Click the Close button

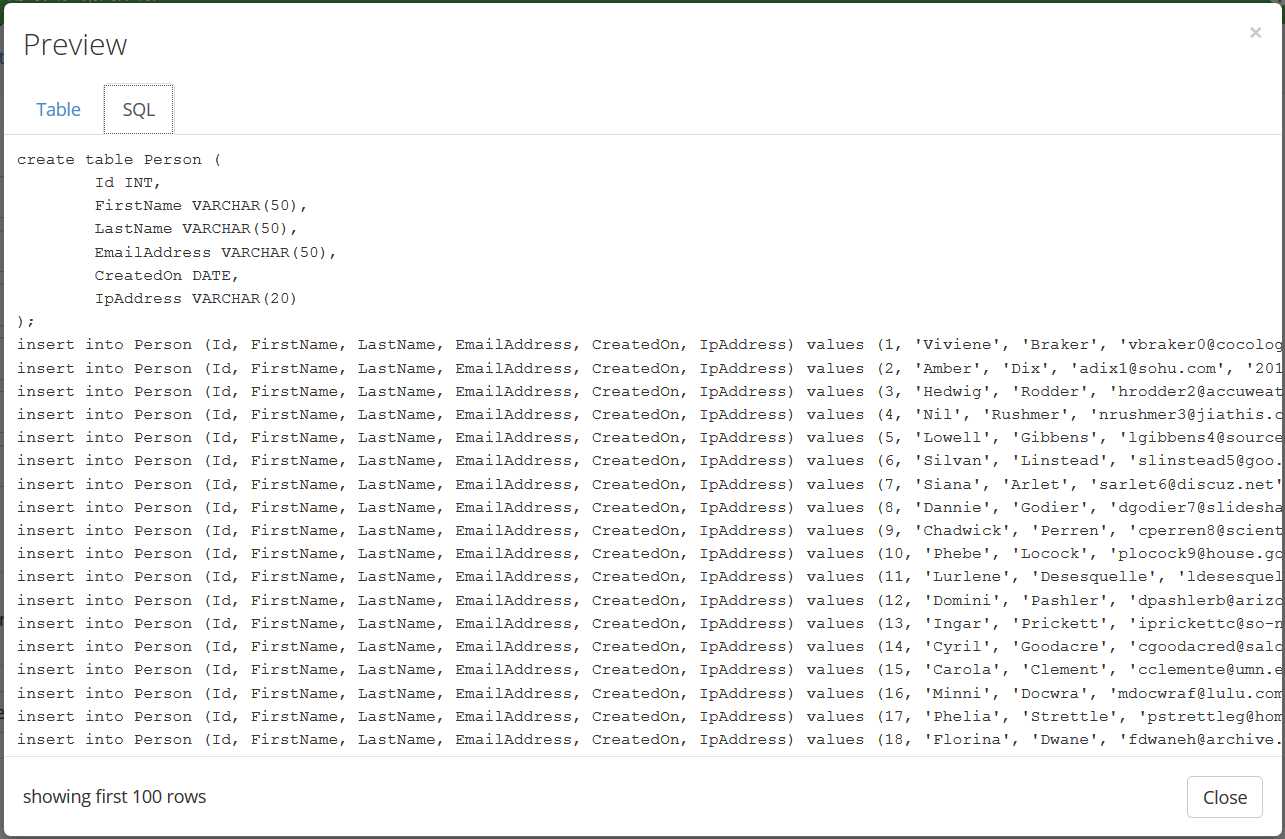coord(1225,797)
